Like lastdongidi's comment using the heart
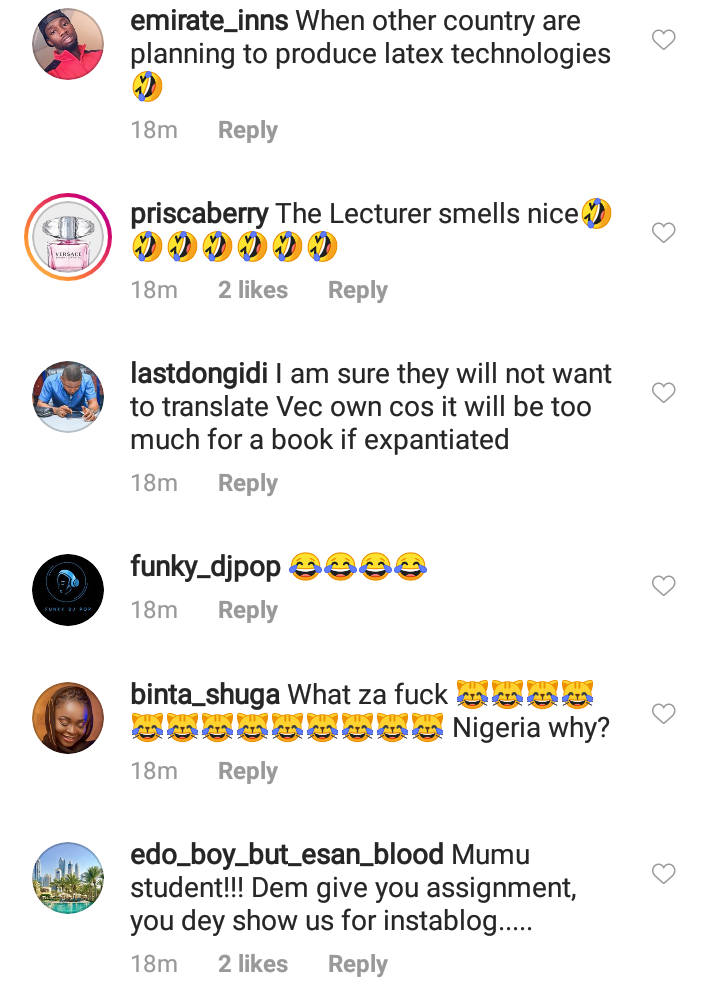 pos(663,393)
